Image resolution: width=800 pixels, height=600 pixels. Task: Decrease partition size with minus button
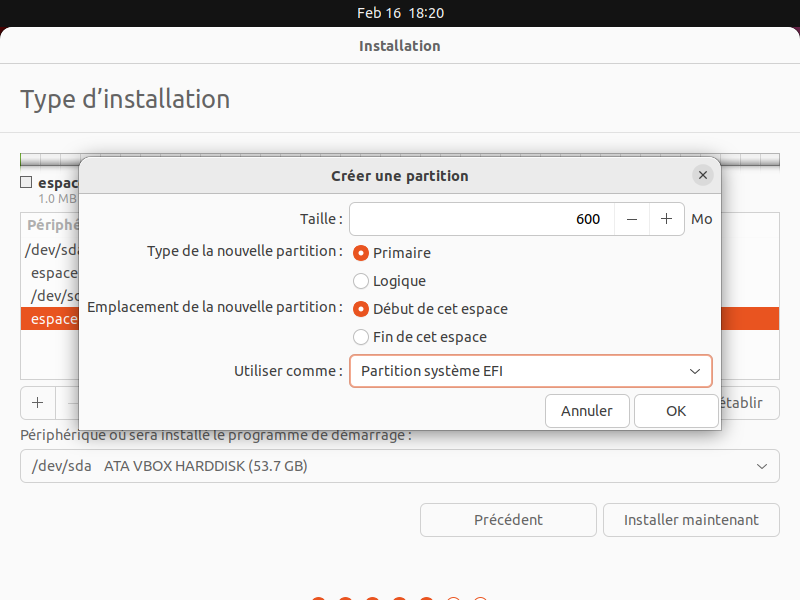click(632, 219)
